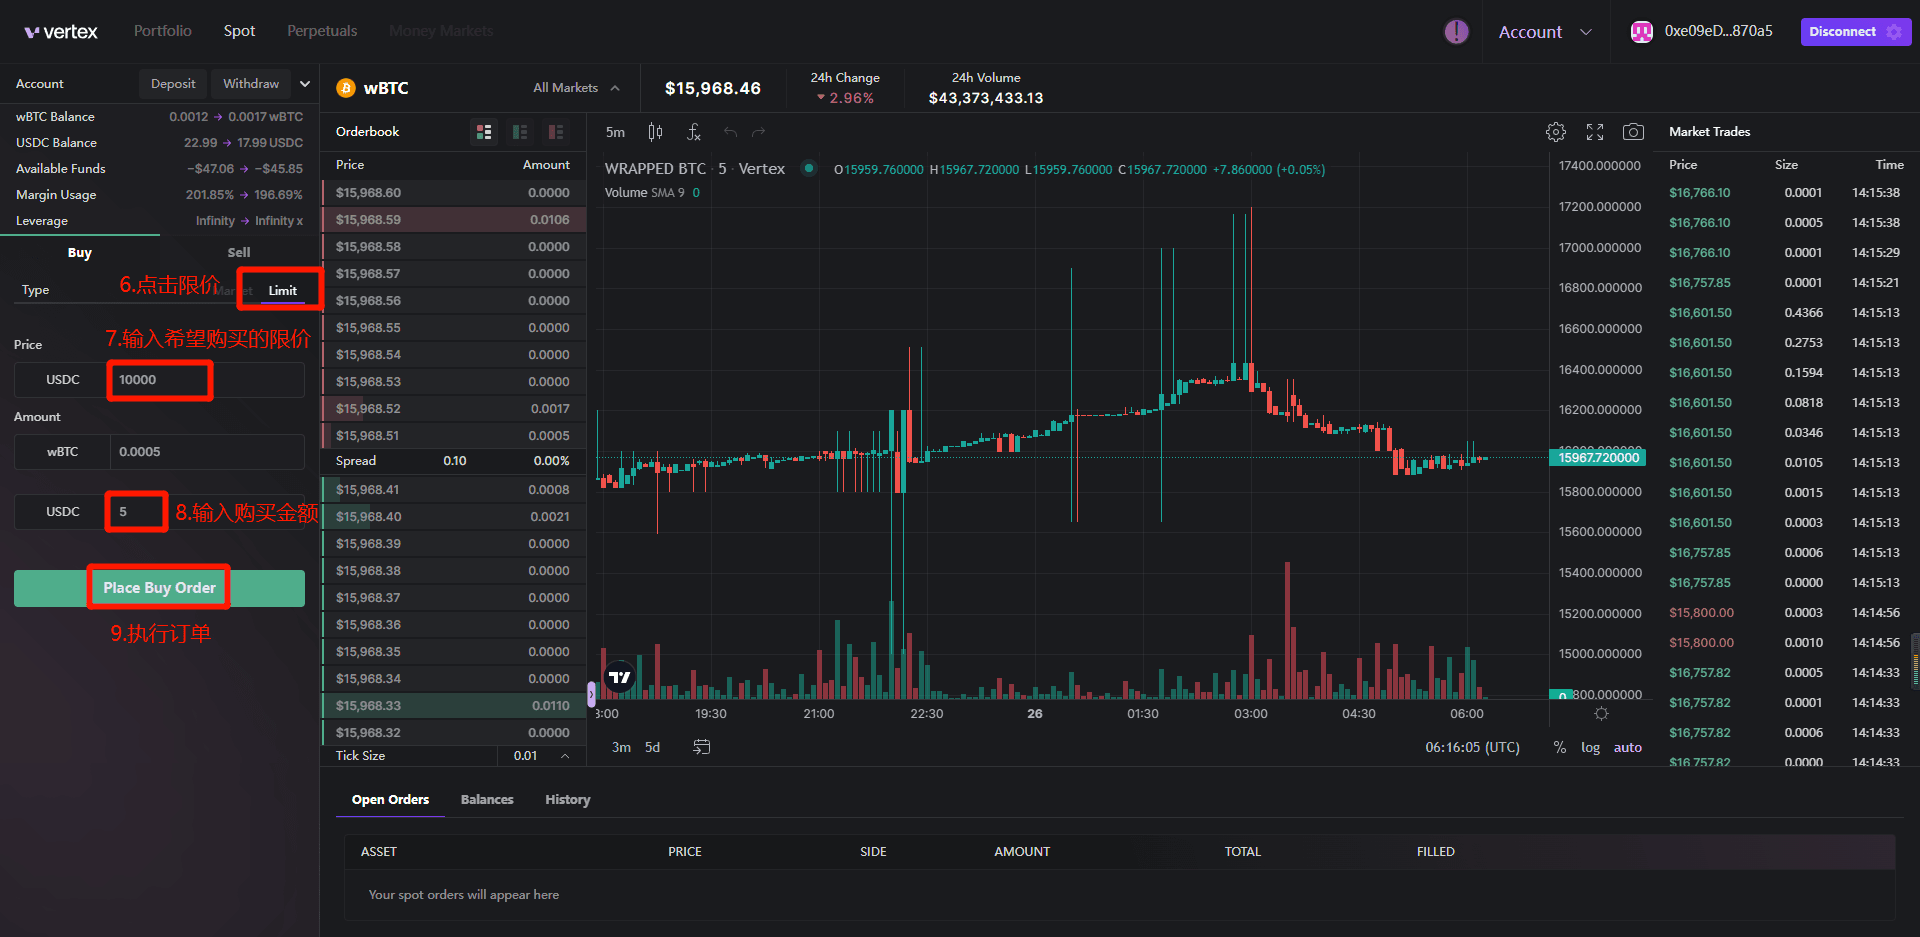Click ask row $15,968.59
The image size is (1920, 937).
point(453,220)
